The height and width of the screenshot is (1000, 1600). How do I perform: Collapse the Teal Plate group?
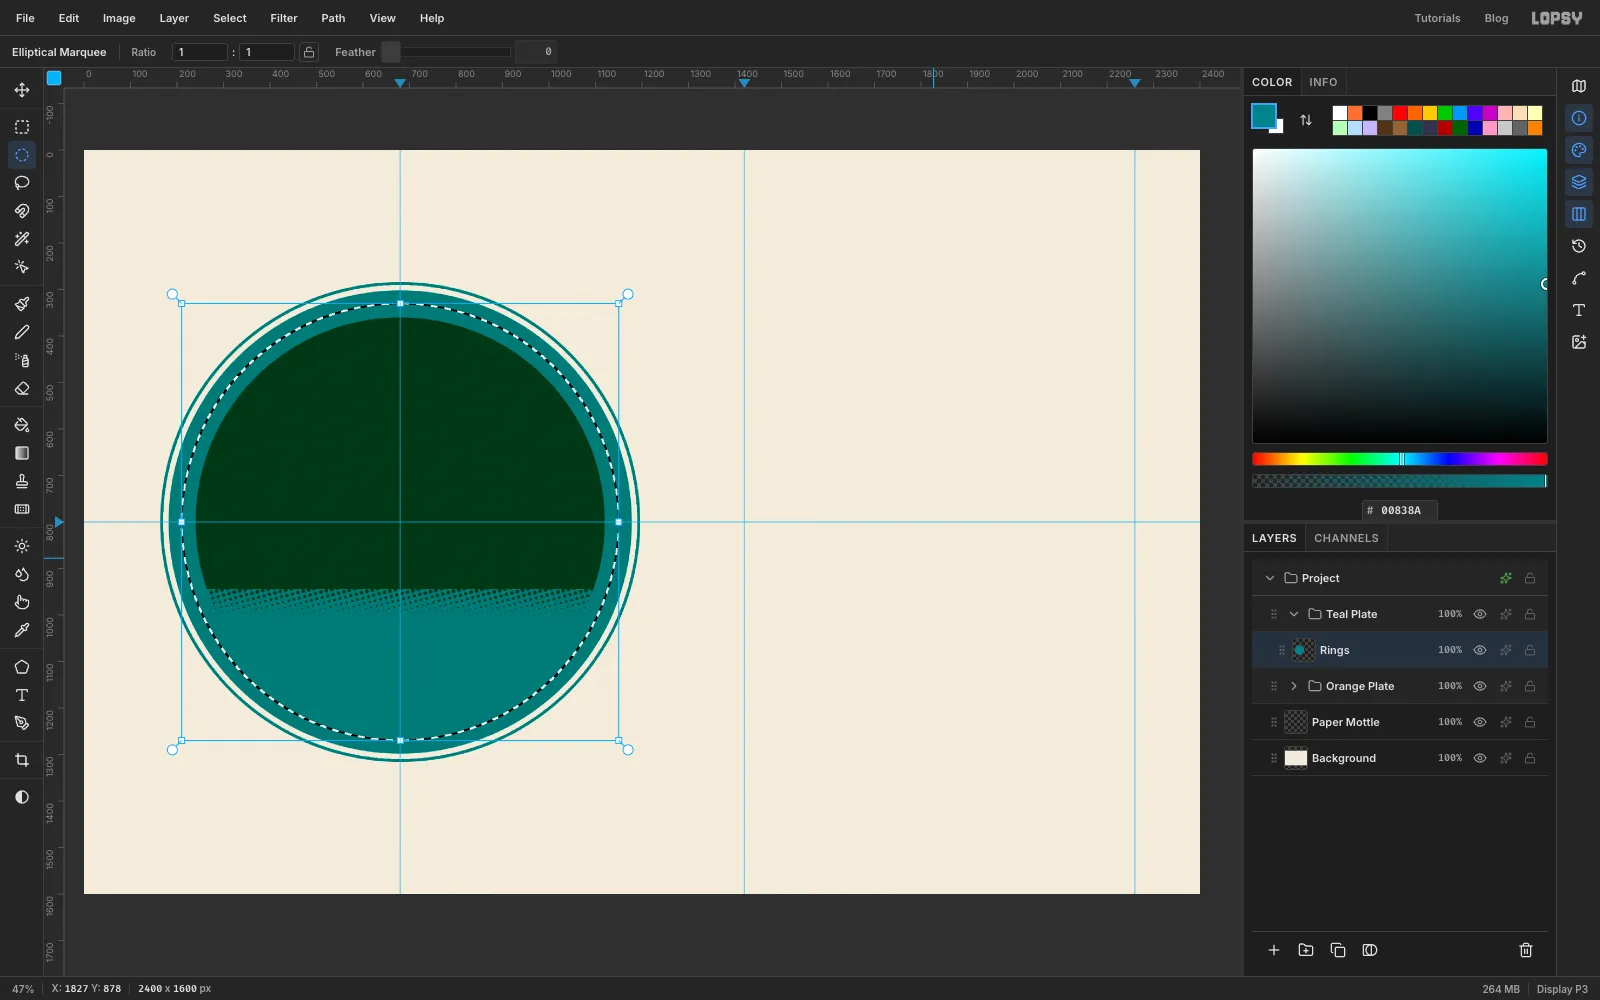click(1294, 614)
